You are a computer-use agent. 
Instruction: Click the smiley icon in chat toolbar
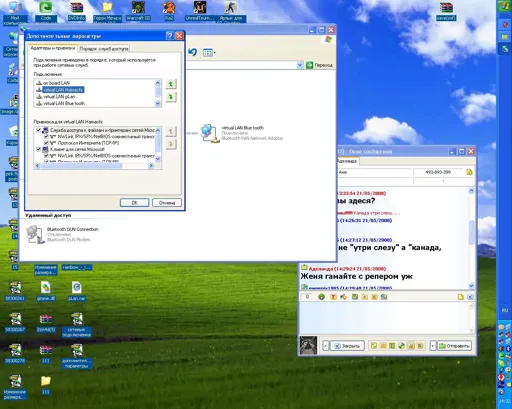tap(321, 297)
